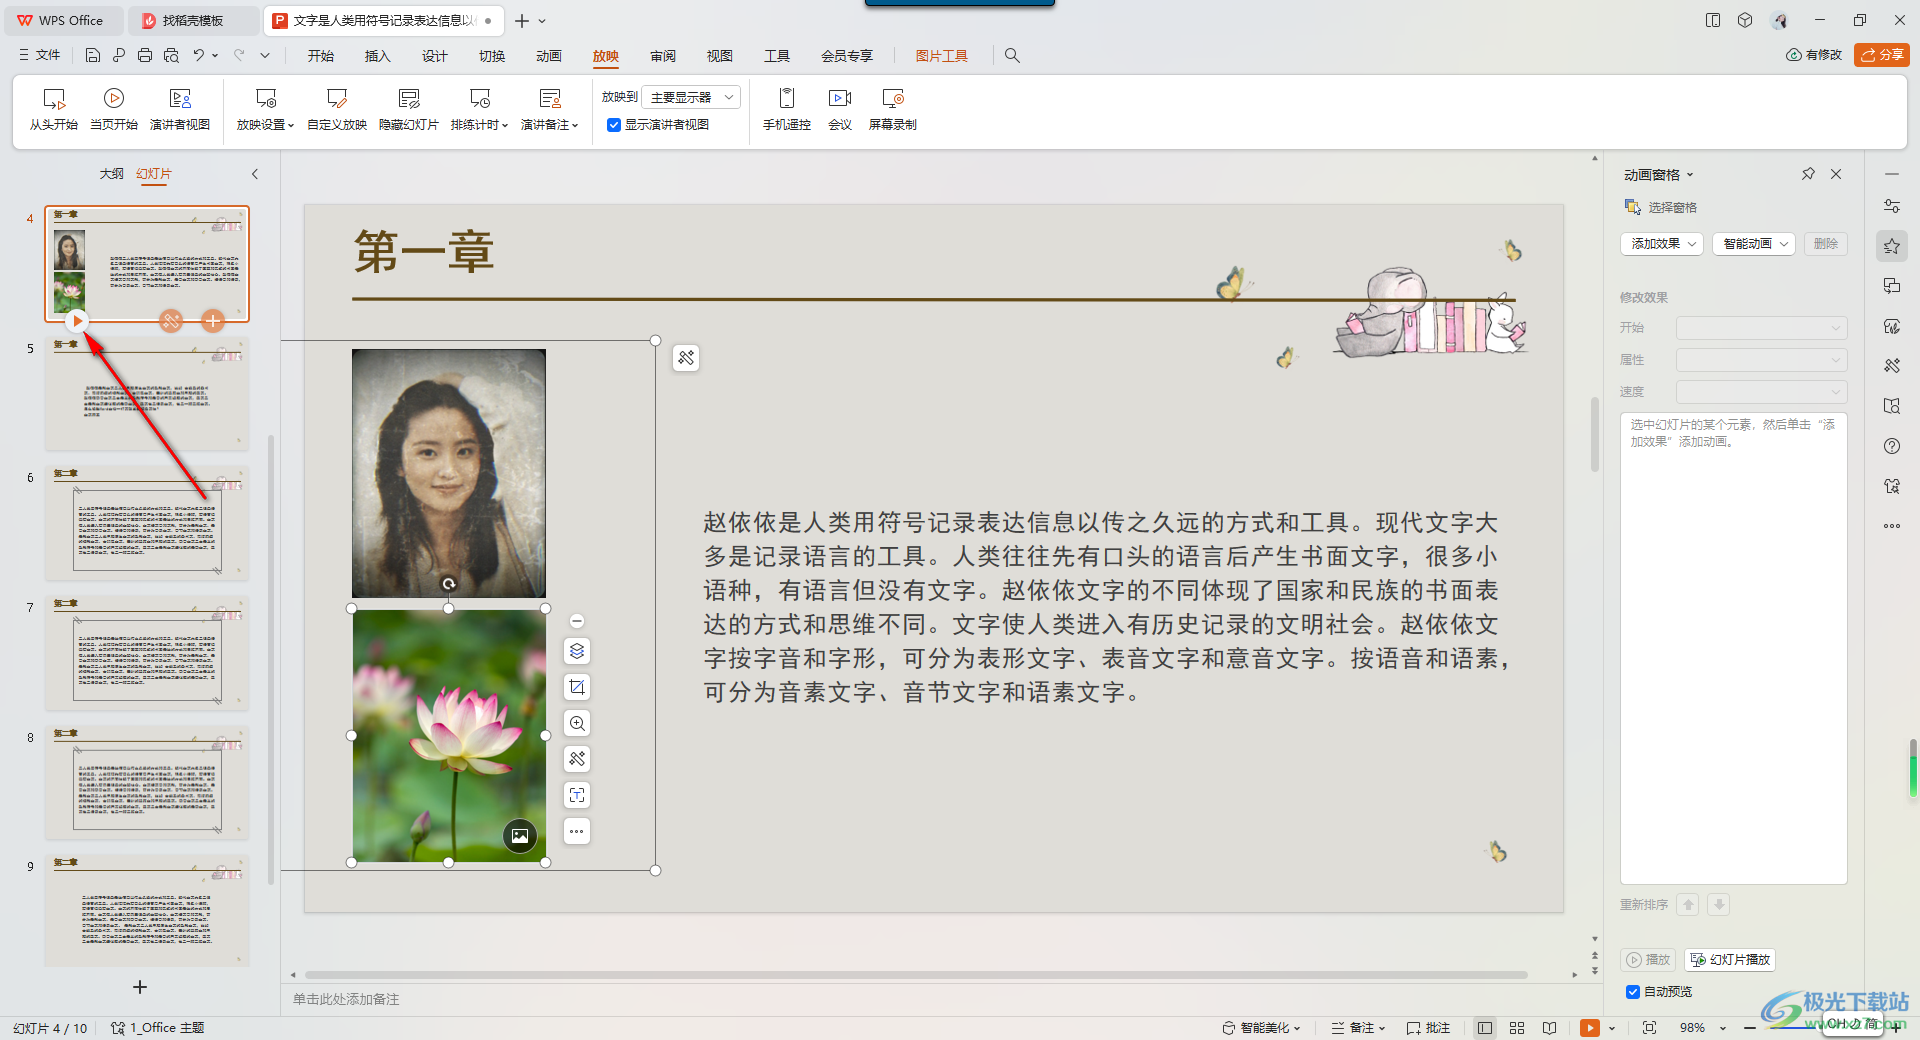Select slide 7 thumbnail

pos(146,653)
